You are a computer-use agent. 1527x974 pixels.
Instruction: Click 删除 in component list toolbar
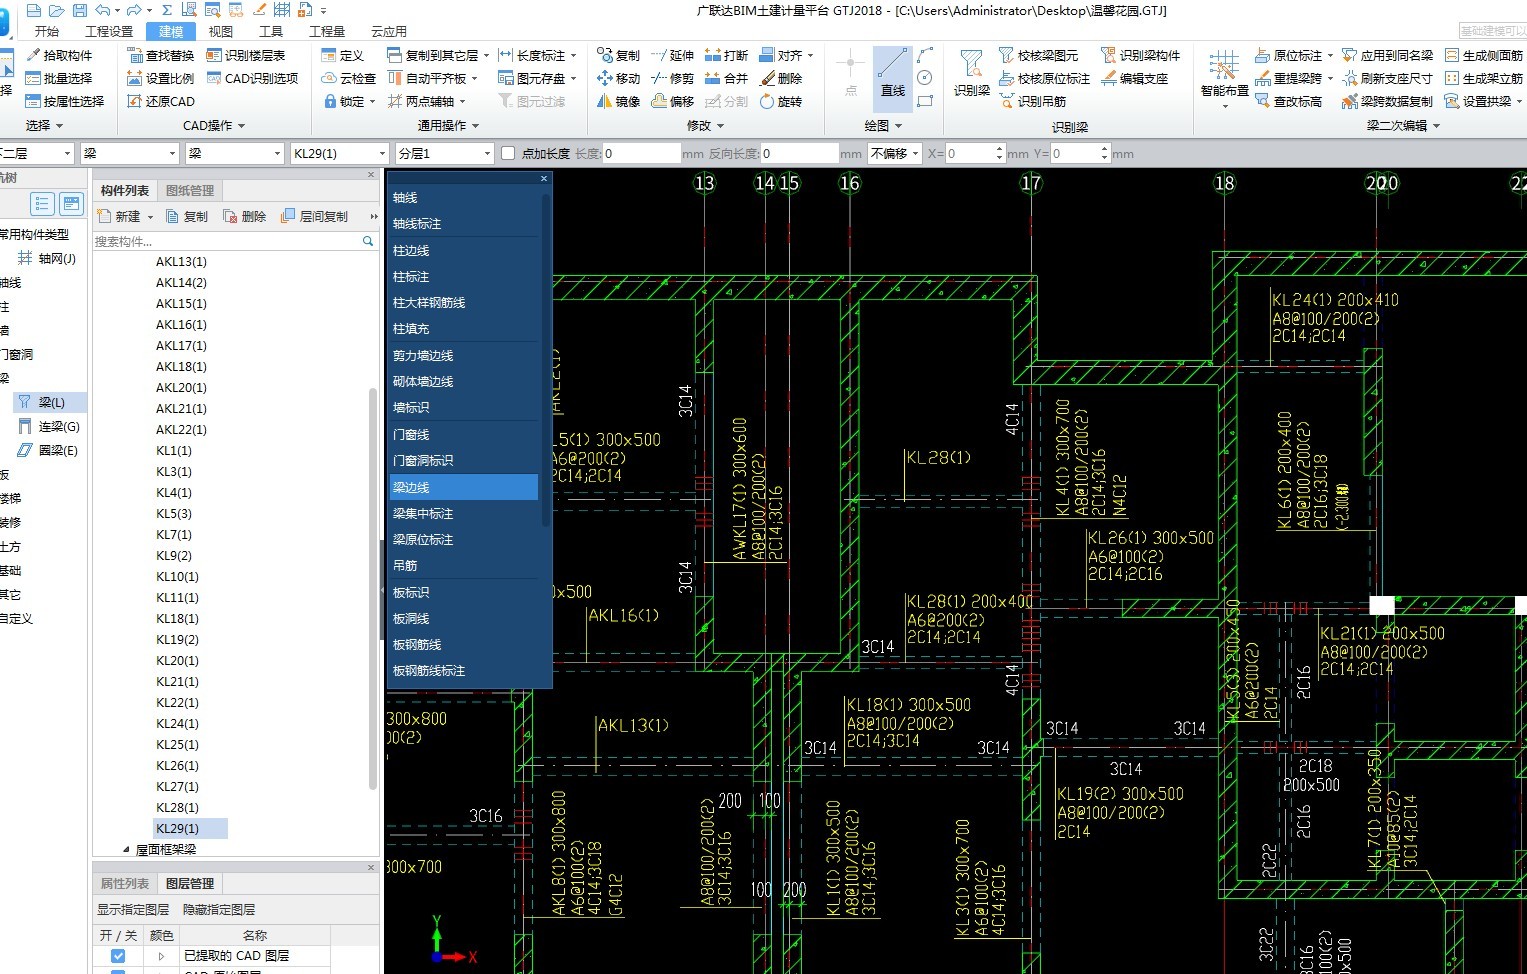pos(245,216)
